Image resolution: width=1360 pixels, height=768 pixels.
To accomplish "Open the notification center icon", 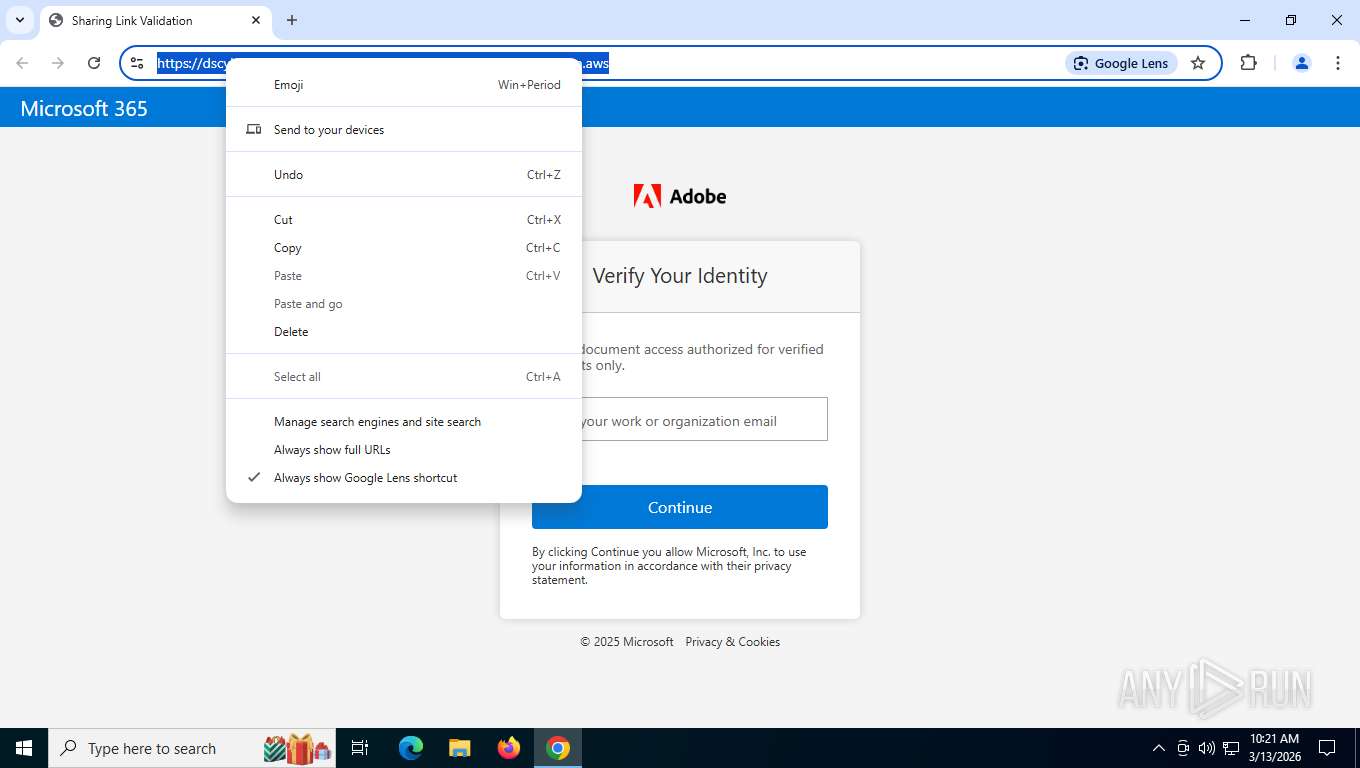I will 1327,748.
